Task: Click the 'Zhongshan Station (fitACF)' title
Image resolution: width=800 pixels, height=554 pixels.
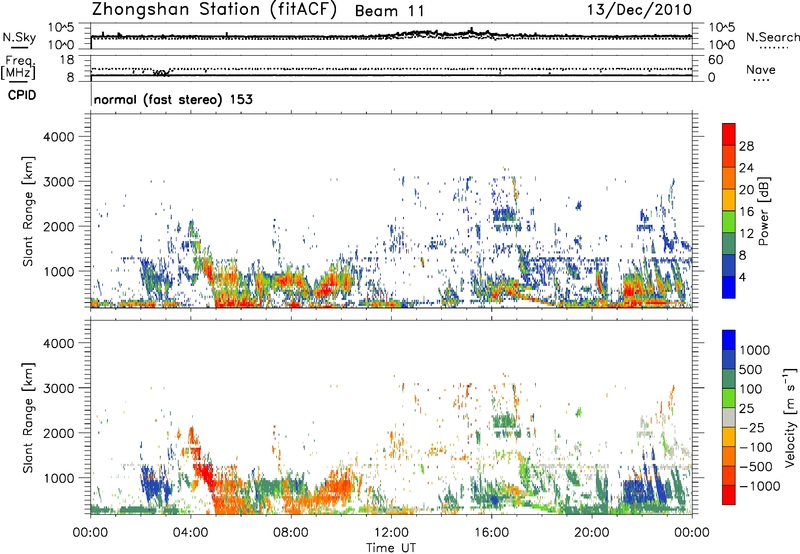Action: 214,10
